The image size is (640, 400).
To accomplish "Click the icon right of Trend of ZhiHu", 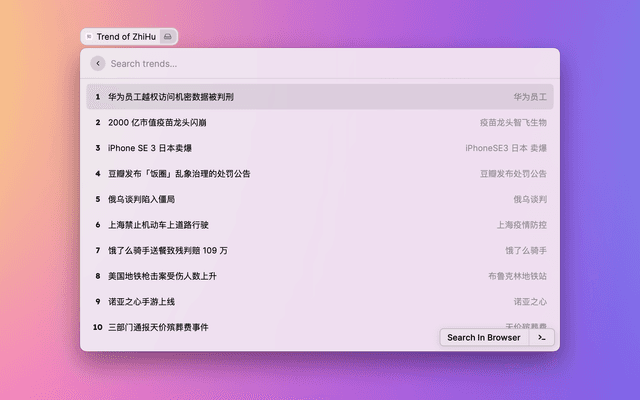I will 168,37.
